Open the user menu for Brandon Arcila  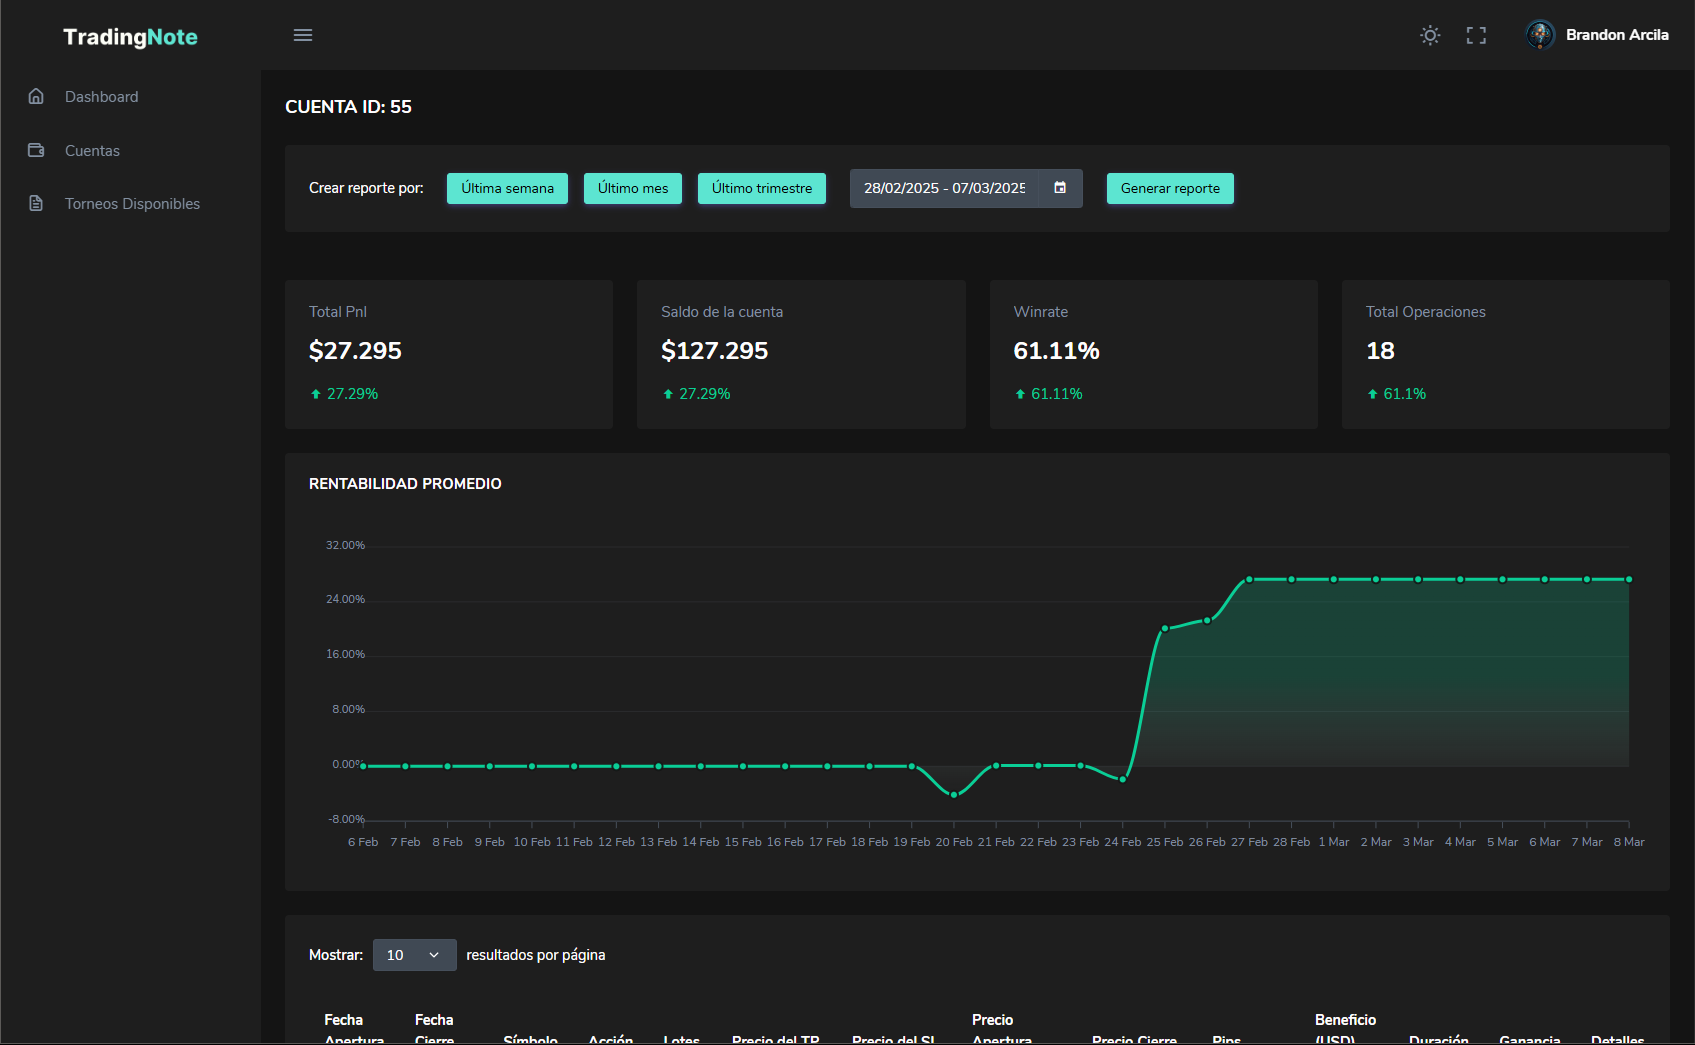[1597, 35]
